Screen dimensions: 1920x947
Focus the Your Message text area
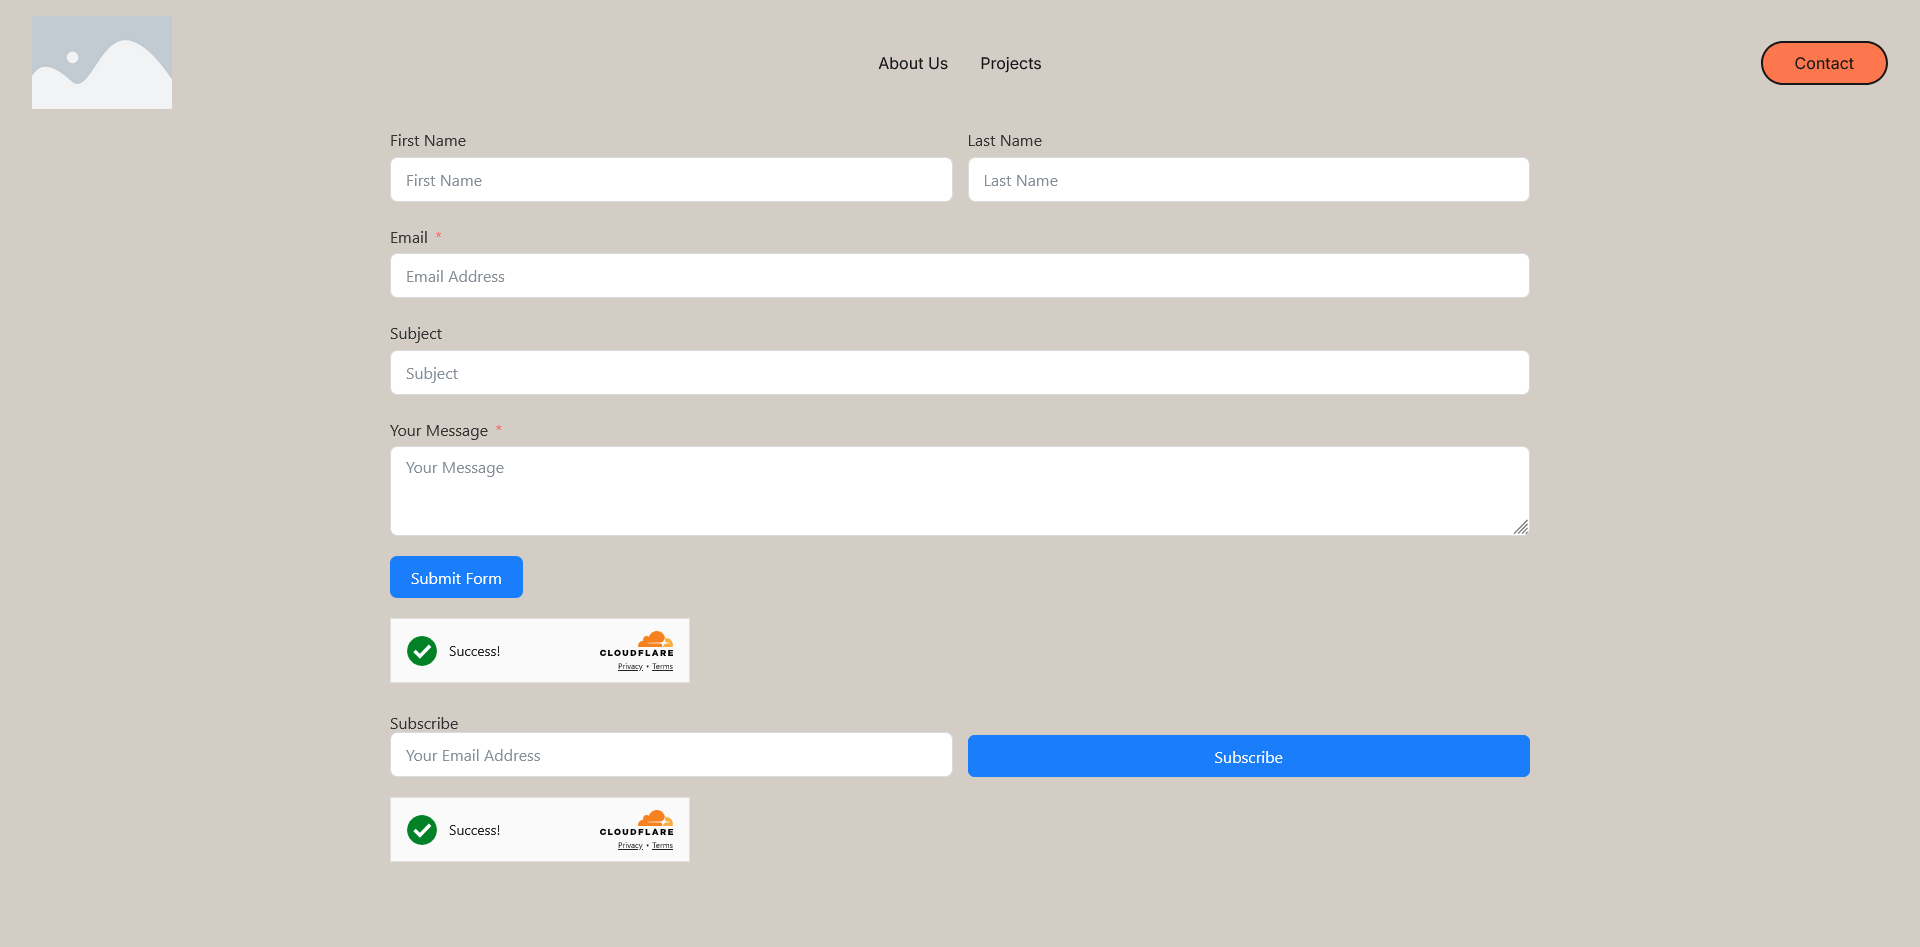(x=959, y=490)
